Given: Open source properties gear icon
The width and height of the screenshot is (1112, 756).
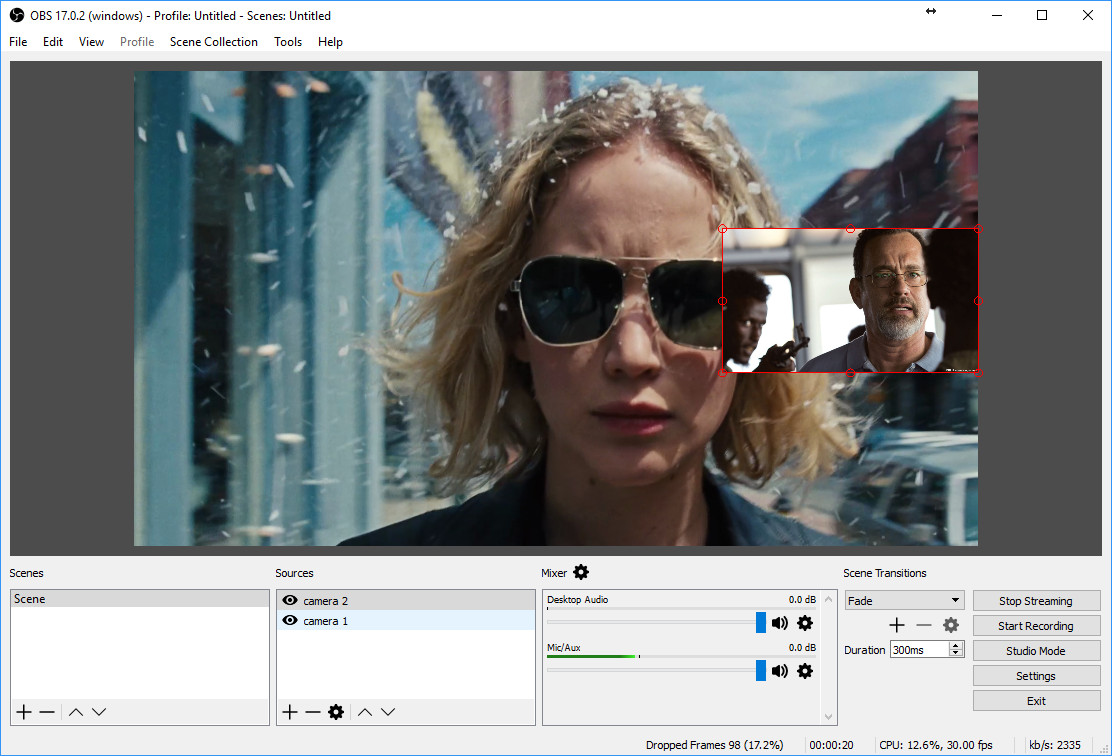Looking at the screenshot, I should point(336,712).
